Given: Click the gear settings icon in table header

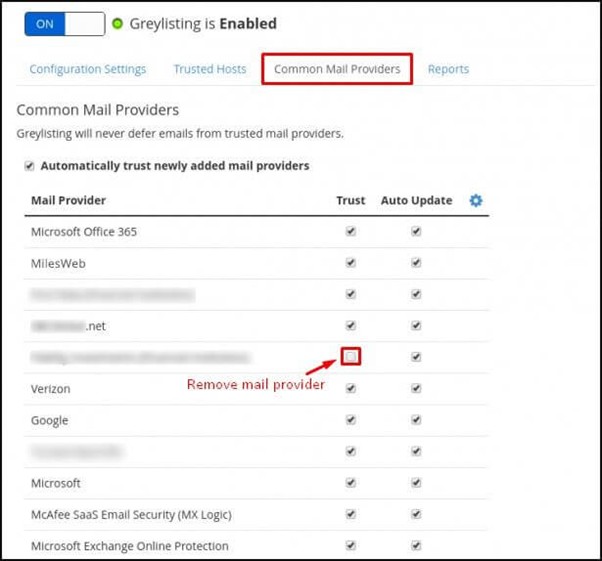Looking at the screenshot, I should click(x=476, y=201).
